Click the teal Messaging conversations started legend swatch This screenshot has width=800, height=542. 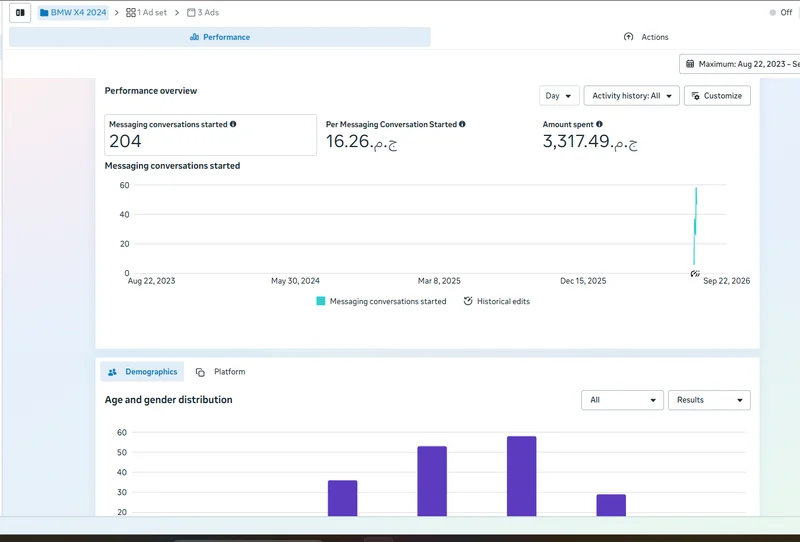coord(320,301)
